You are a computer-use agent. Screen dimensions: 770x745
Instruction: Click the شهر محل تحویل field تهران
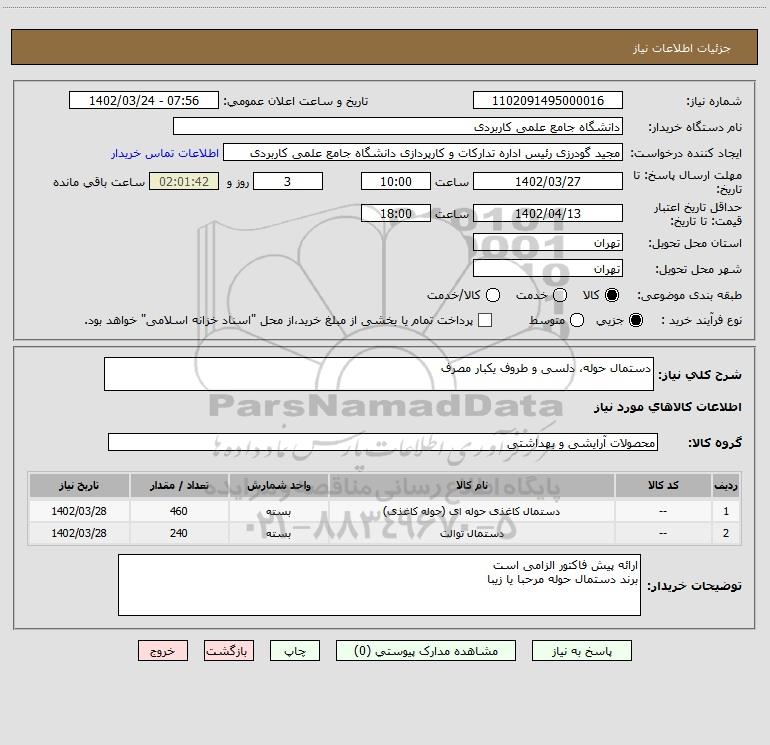pyautogui.click(x=548, y=268)
